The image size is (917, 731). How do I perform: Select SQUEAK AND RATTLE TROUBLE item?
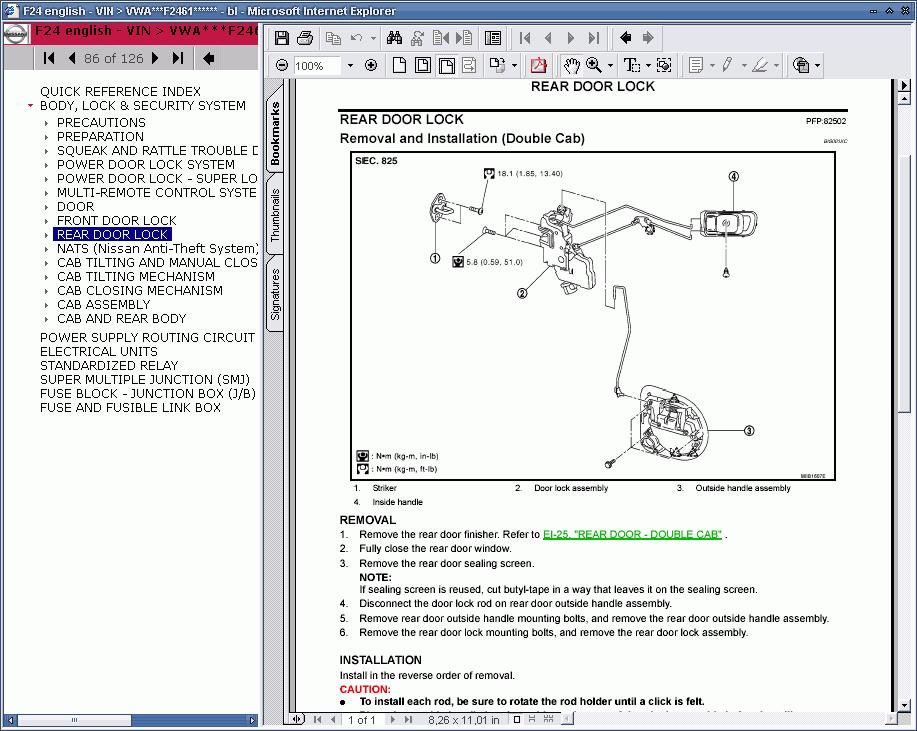pos(157,150)
